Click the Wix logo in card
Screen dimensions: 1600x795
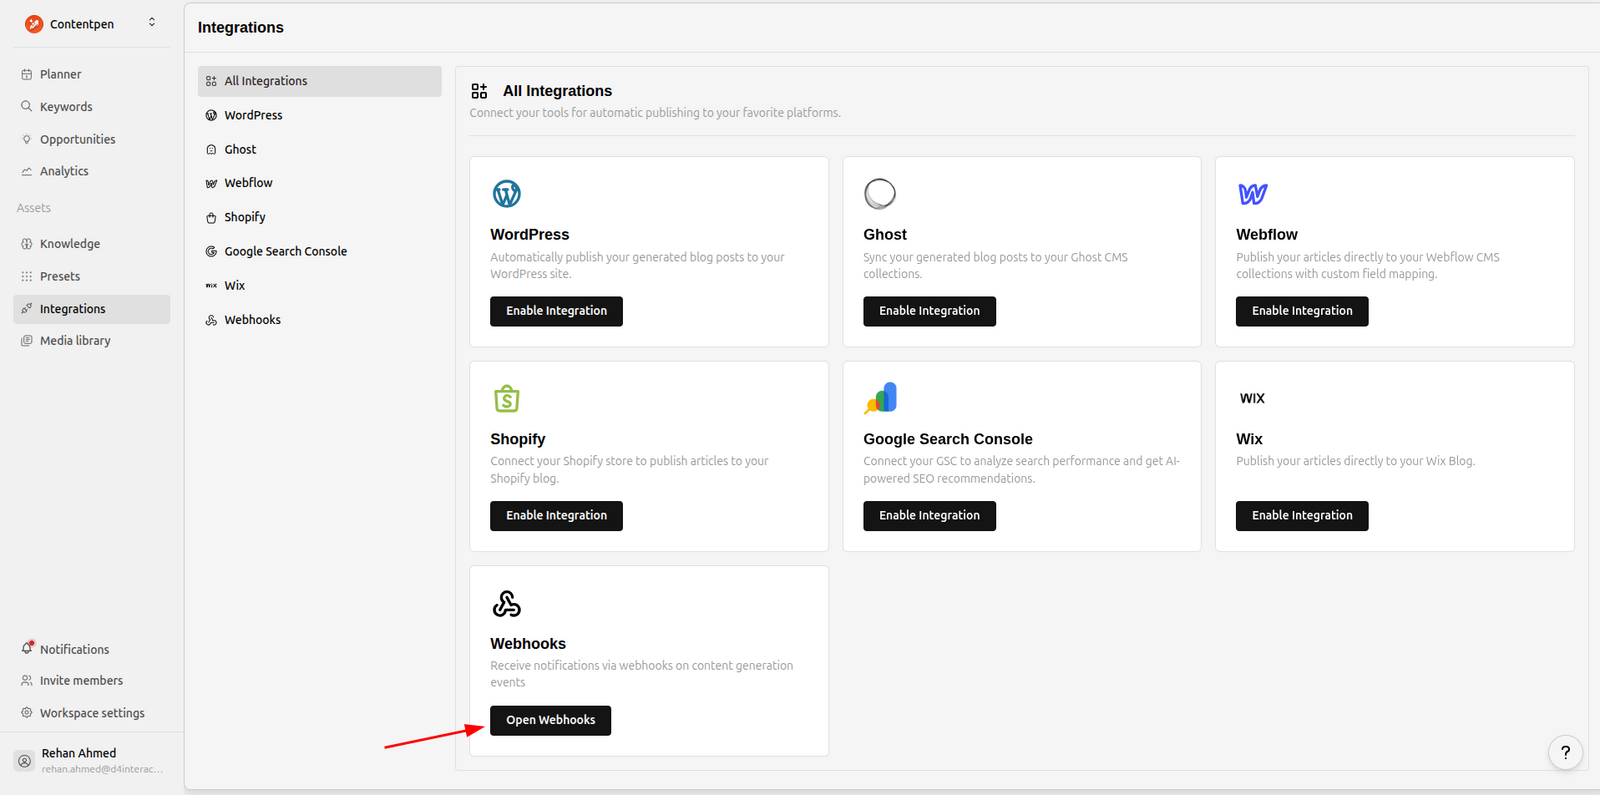(1252, 398)
